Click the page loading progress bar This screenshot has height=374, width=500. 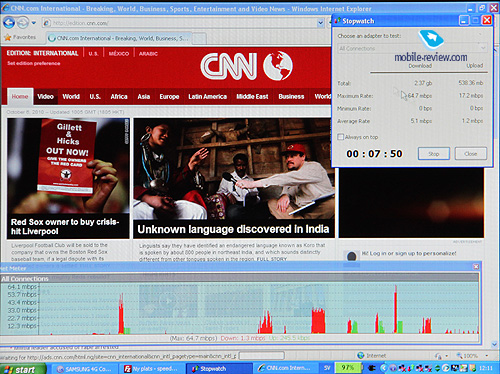tap(262, 356)
